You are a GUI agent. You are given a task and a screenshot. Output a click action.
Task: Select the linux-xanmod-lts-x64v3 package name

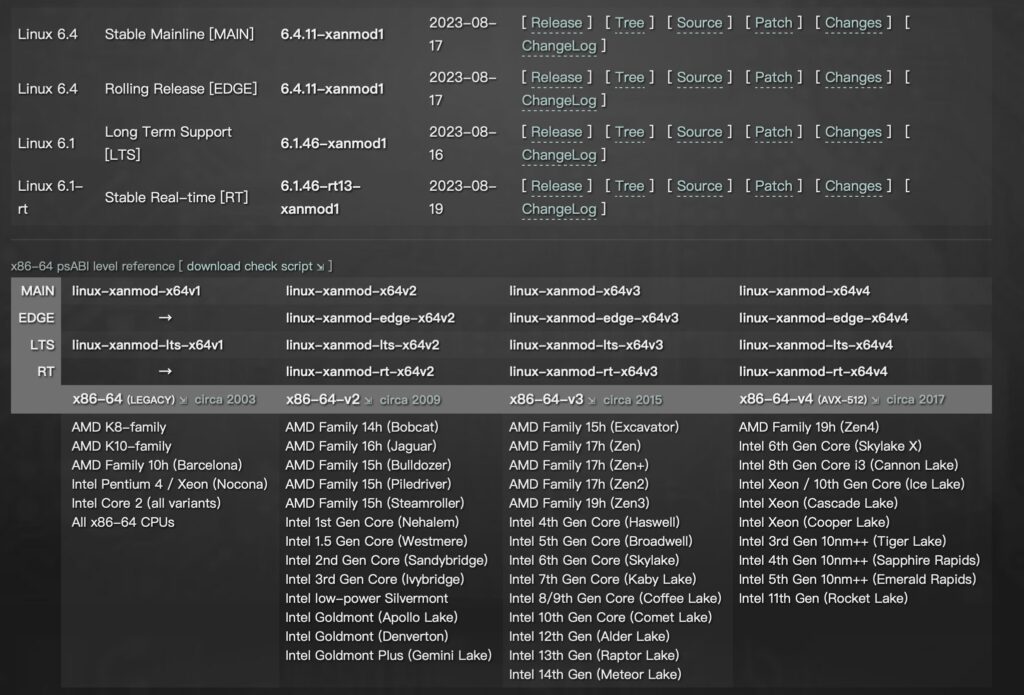click(586, 345)
